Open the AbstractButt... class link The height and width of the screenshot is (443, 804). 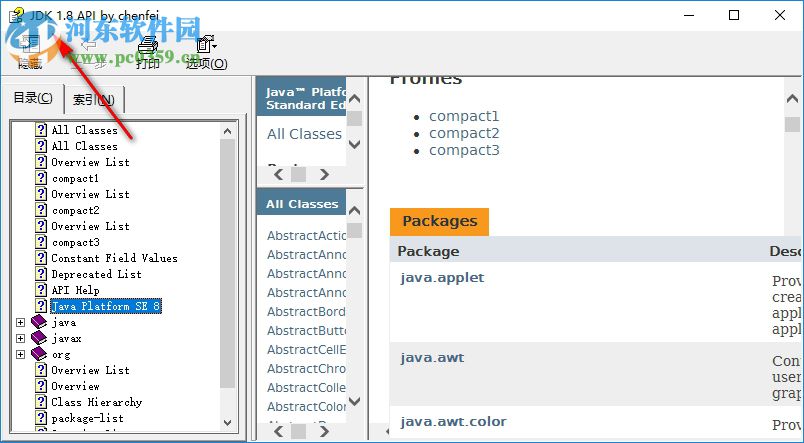(307, 331)
